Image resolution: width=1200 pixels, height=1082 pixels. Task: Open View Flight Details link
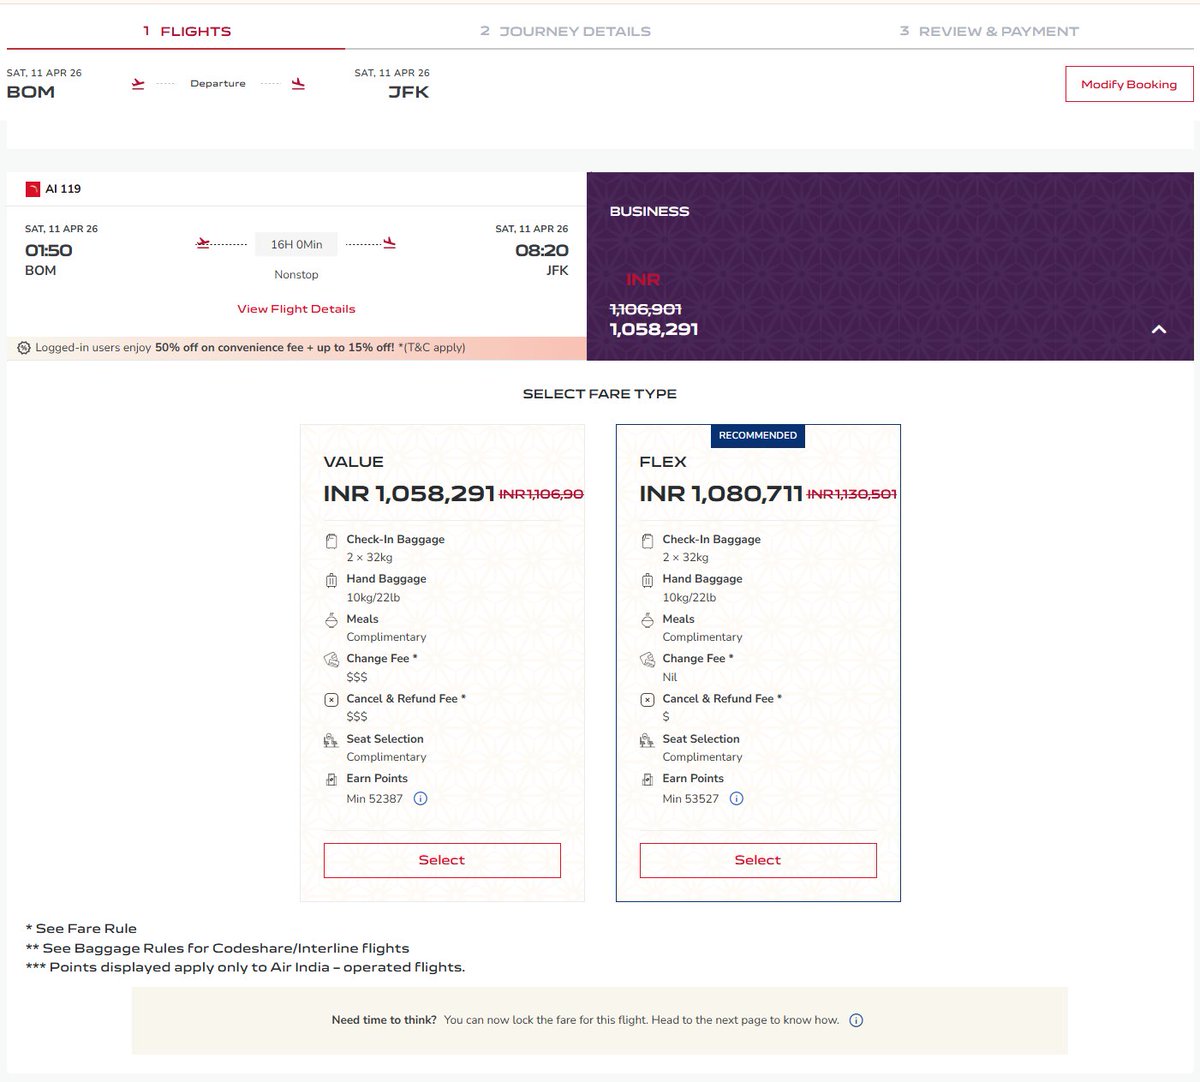(x=296, y=309)
